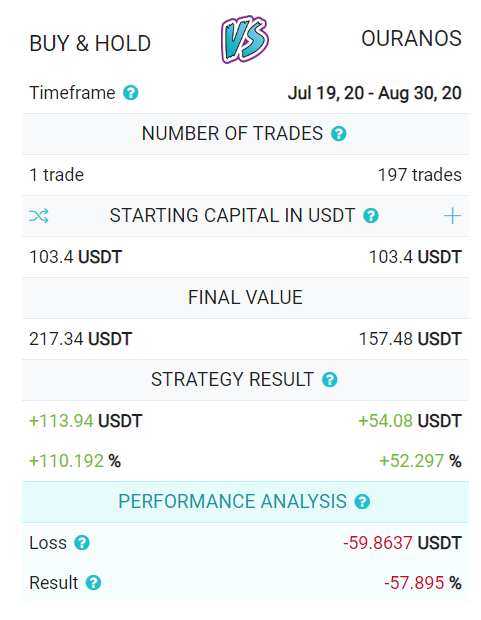Click the FINAL VALUE section header
Image resolution: width=481 pixels, height=620 pixels.
coord(245,298)
